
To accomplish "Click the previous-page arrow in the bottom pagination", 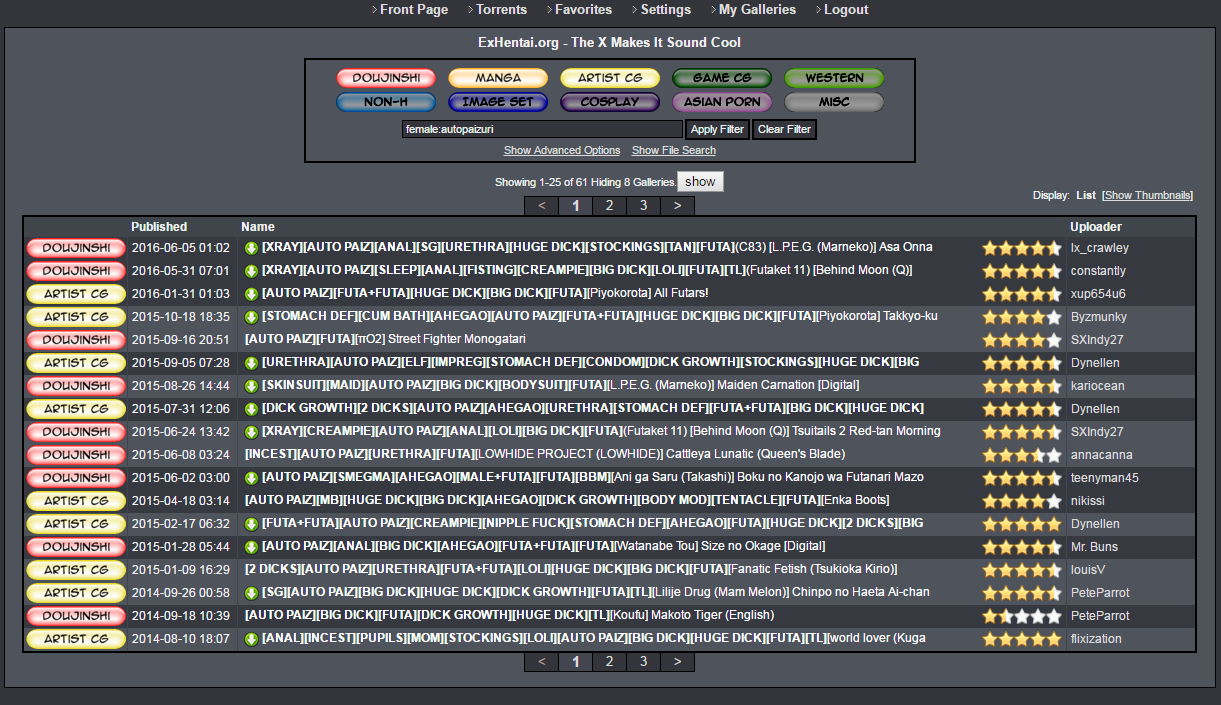I will click(x=541, y=662).
